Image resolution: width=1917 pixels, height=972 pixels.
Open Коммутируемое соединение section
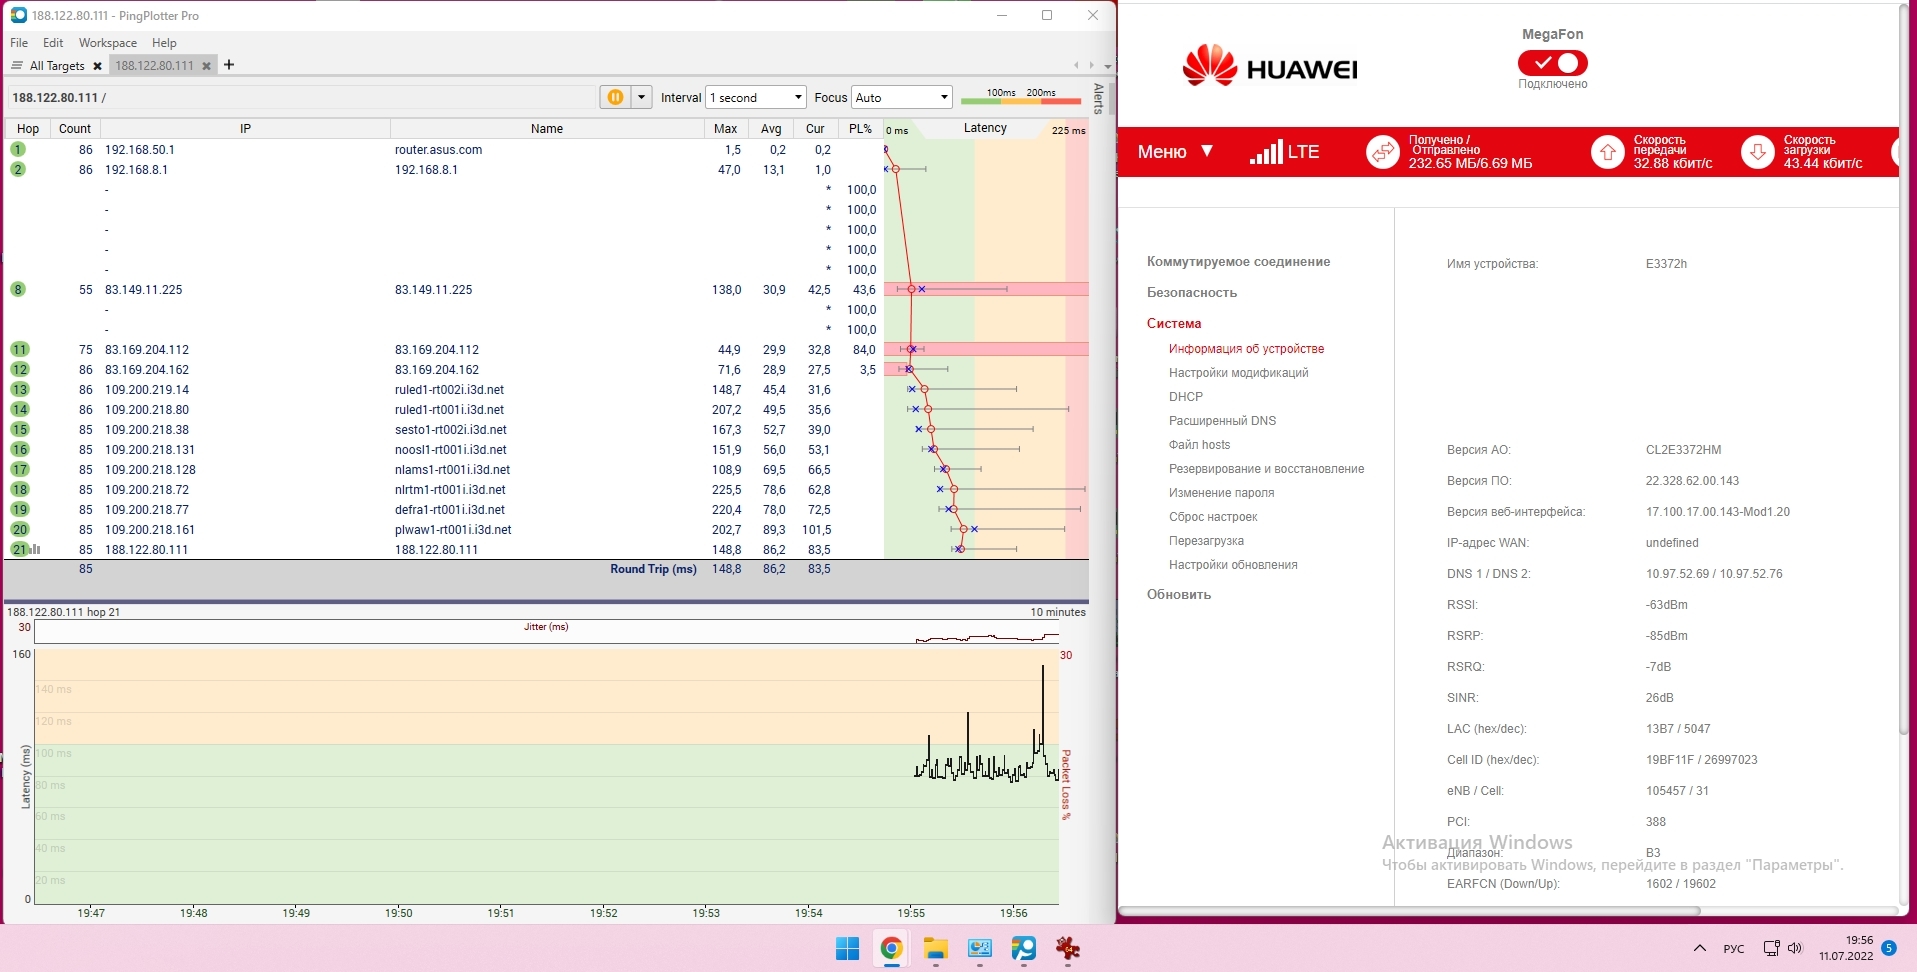(x=1238, y=262)
